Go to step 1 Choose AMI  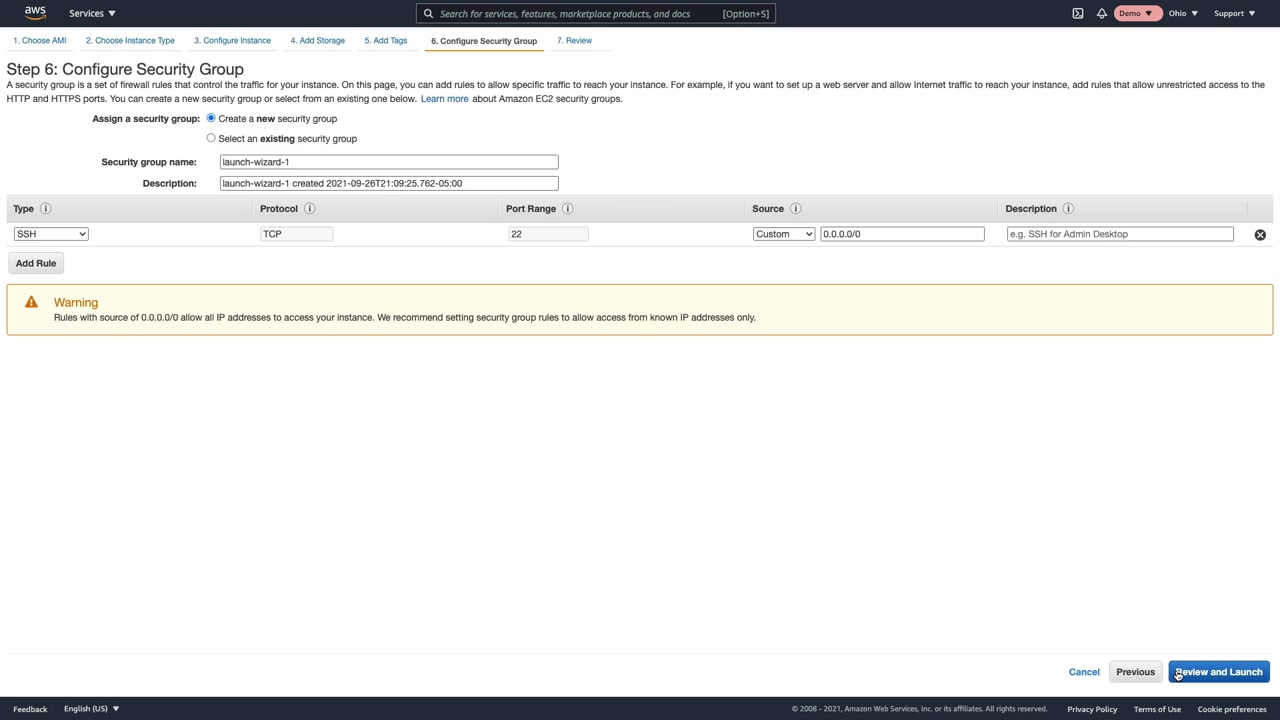tap(40, 41)
